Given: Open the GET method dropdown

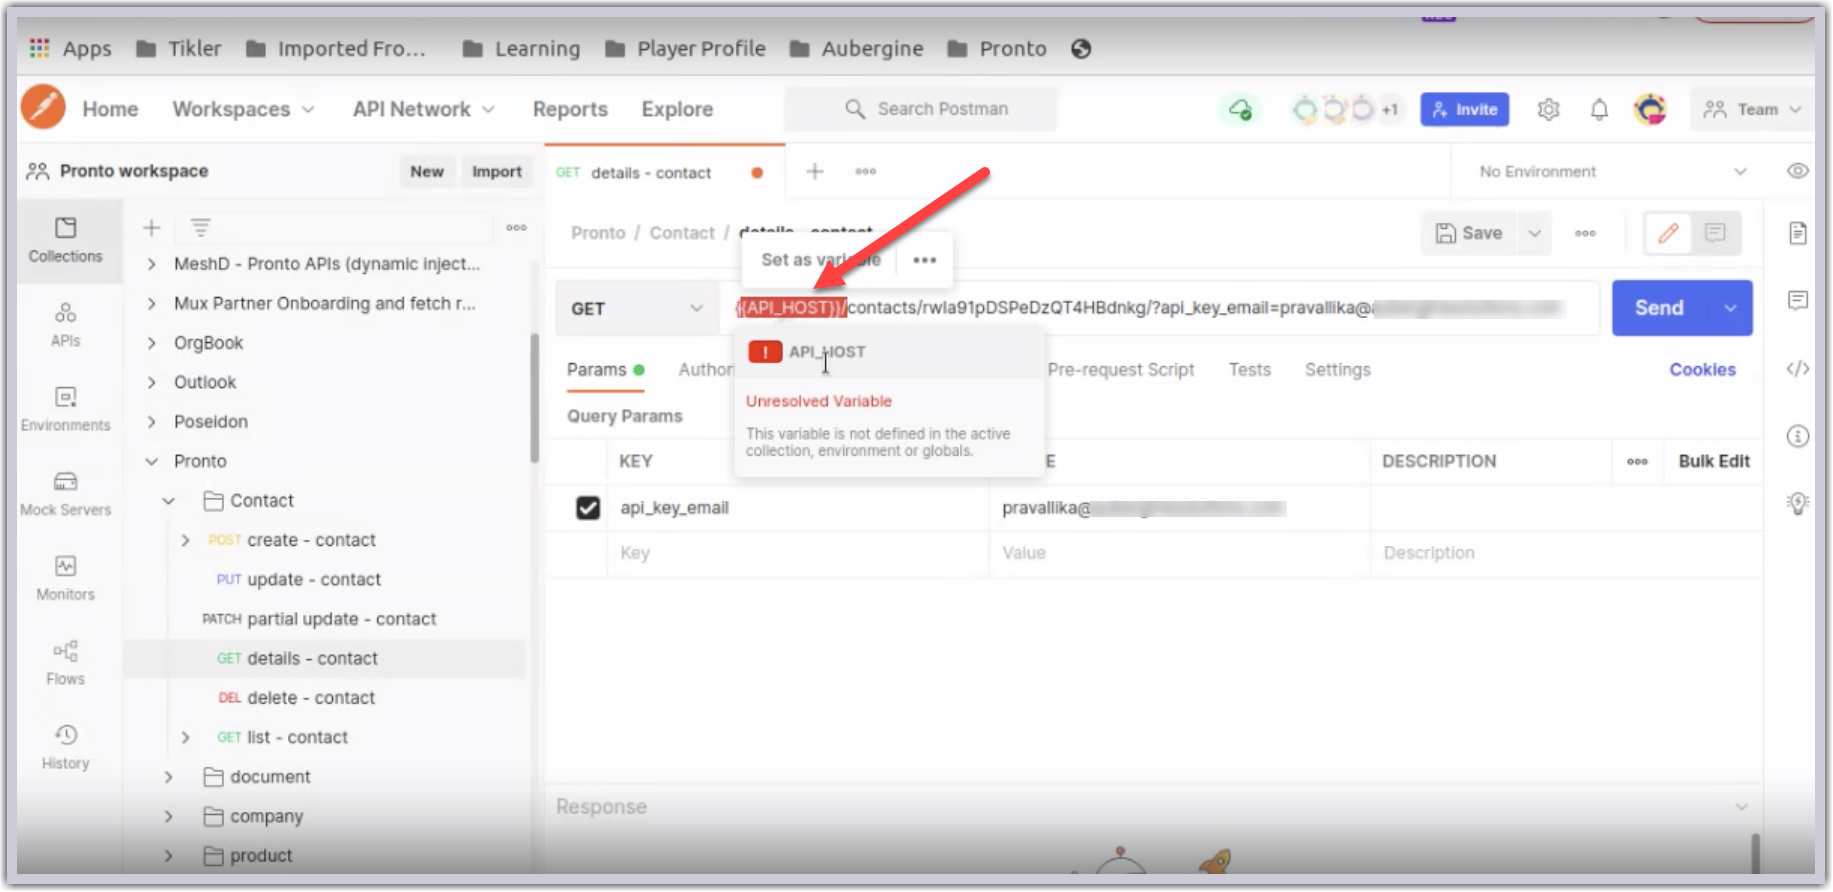Looking at the screenshot, I should (x=637, y=308).
